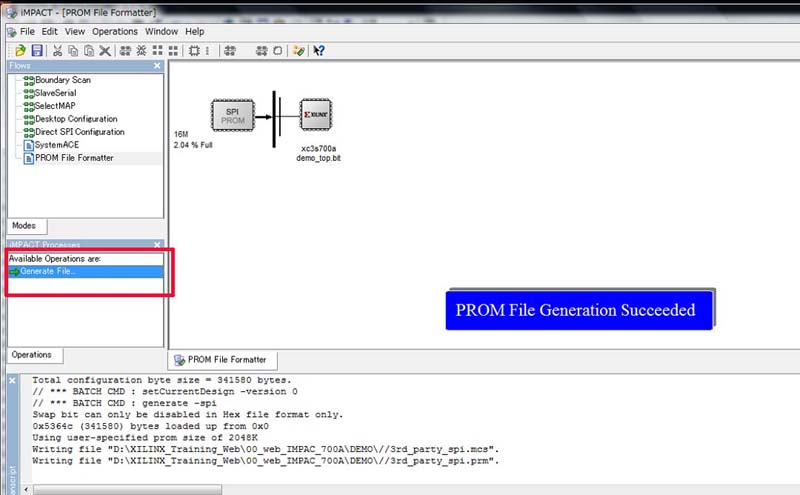Click the horizontal scrollbar in console

[x=128, y=490]
